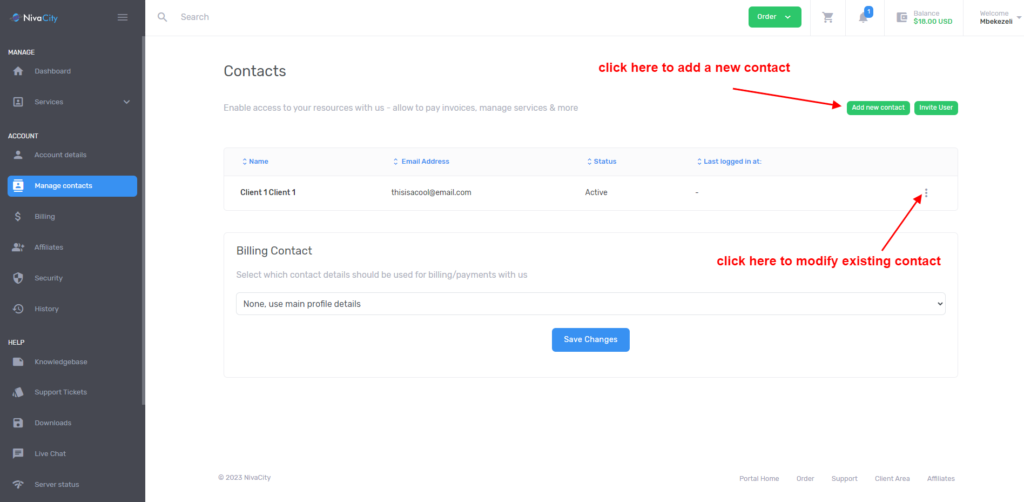Sort contacts by Name column
The width and height of the screenshot is (1024, 502).
pos(258,161)
